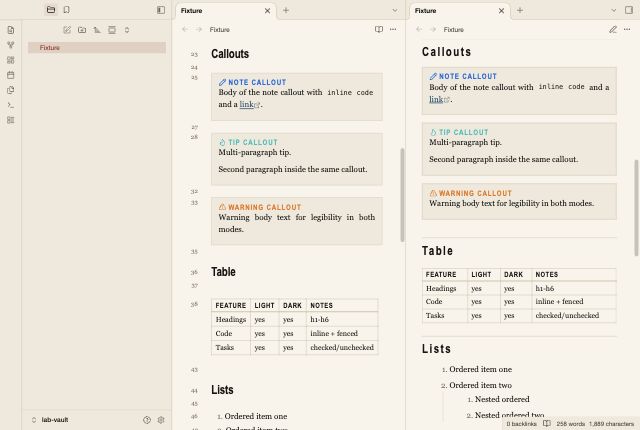The height and width of the screenshot is (430, 640).
Task: Follow the link in left note callout
Action: click(247, 104)
